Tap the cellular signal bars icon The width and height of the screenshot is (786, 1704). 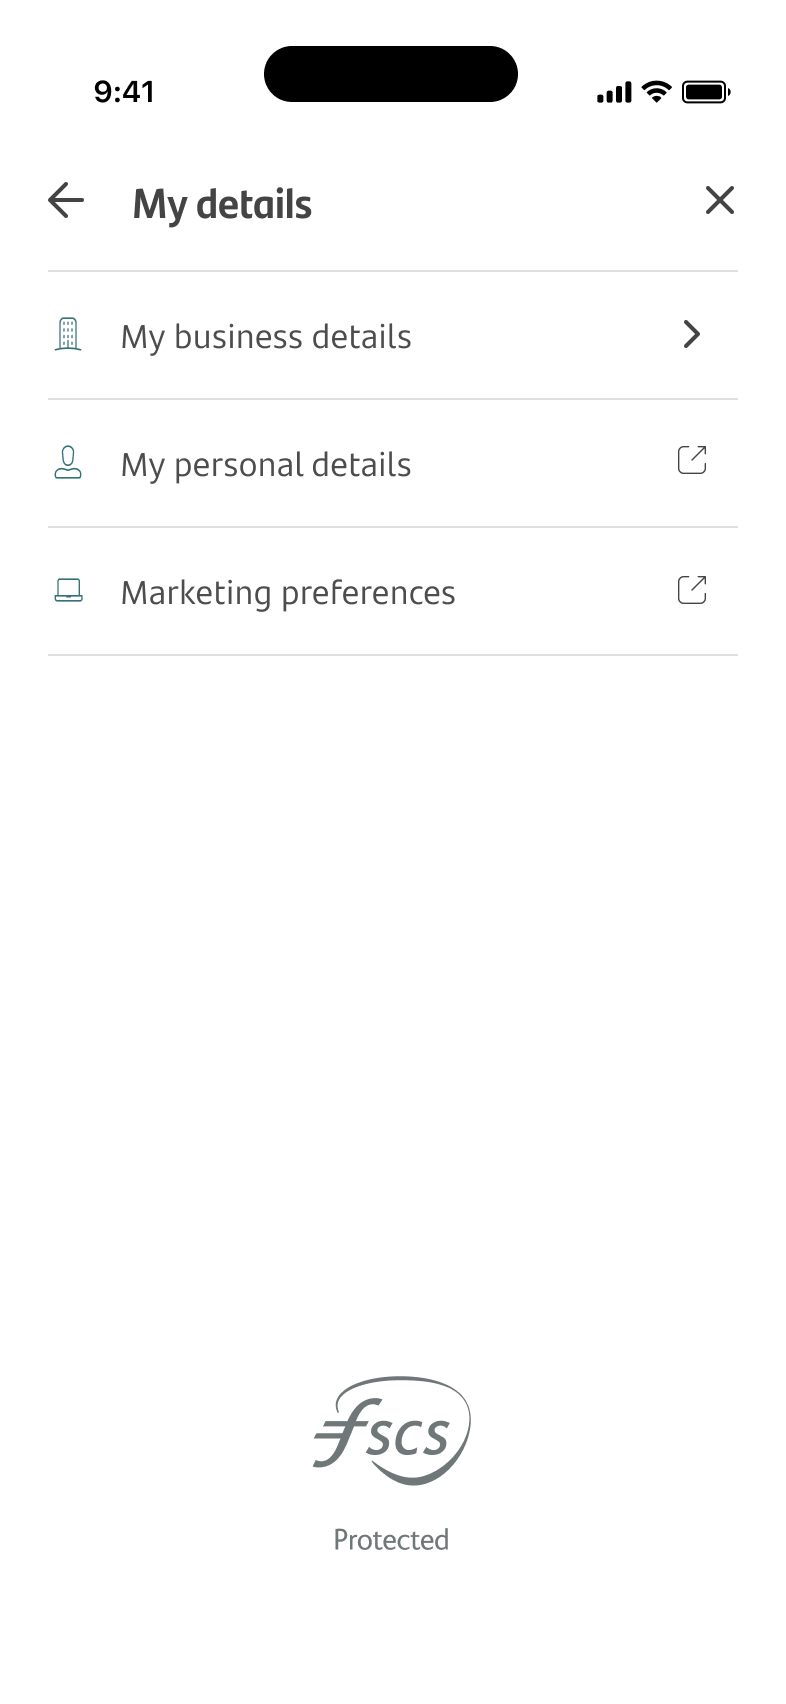(x=614, y=93)
